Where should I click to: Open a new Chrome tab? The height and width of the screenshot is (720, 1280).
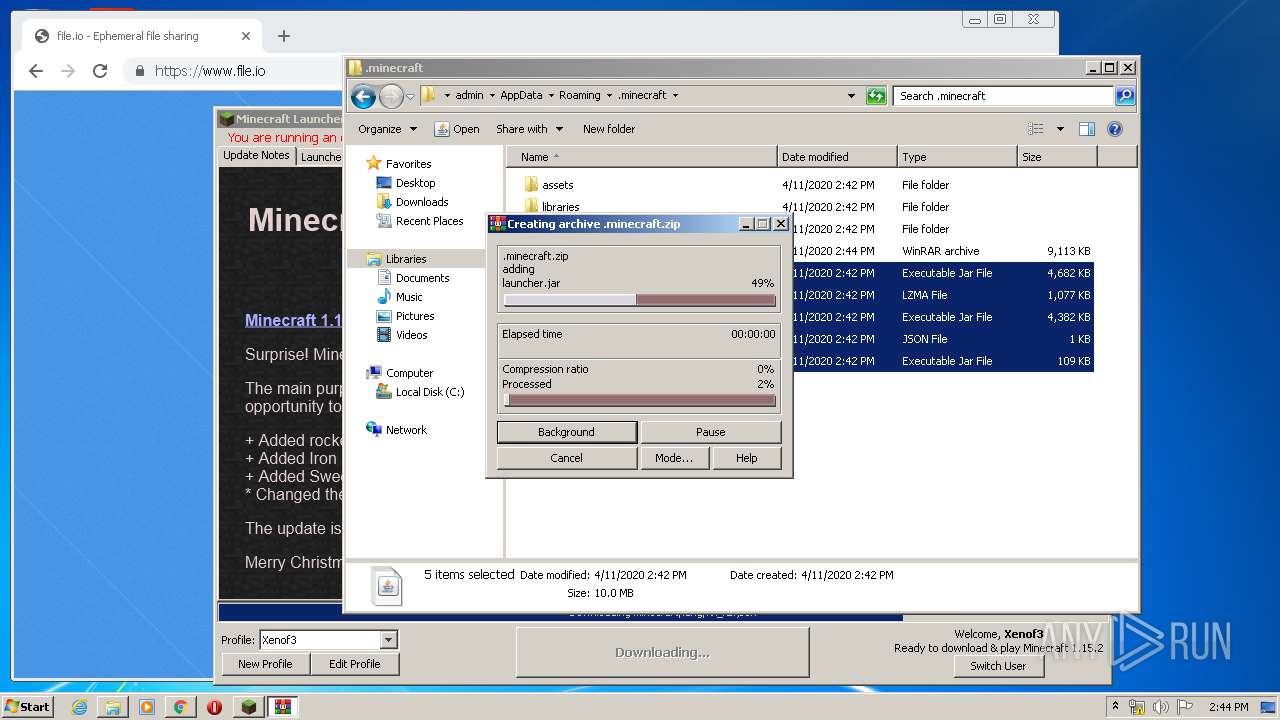click(x=284, y=36)
